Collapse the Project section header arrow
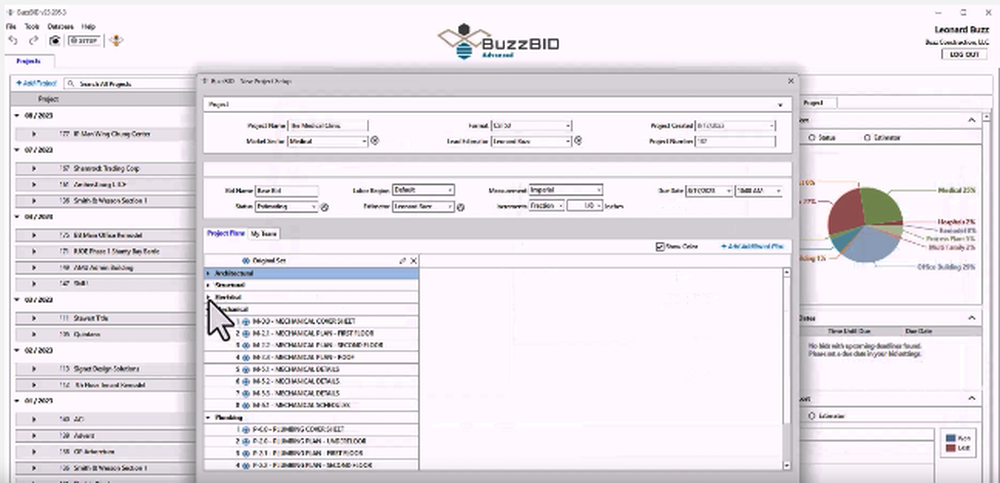This screenshot has width=1000, height=483. click(780, 104)
